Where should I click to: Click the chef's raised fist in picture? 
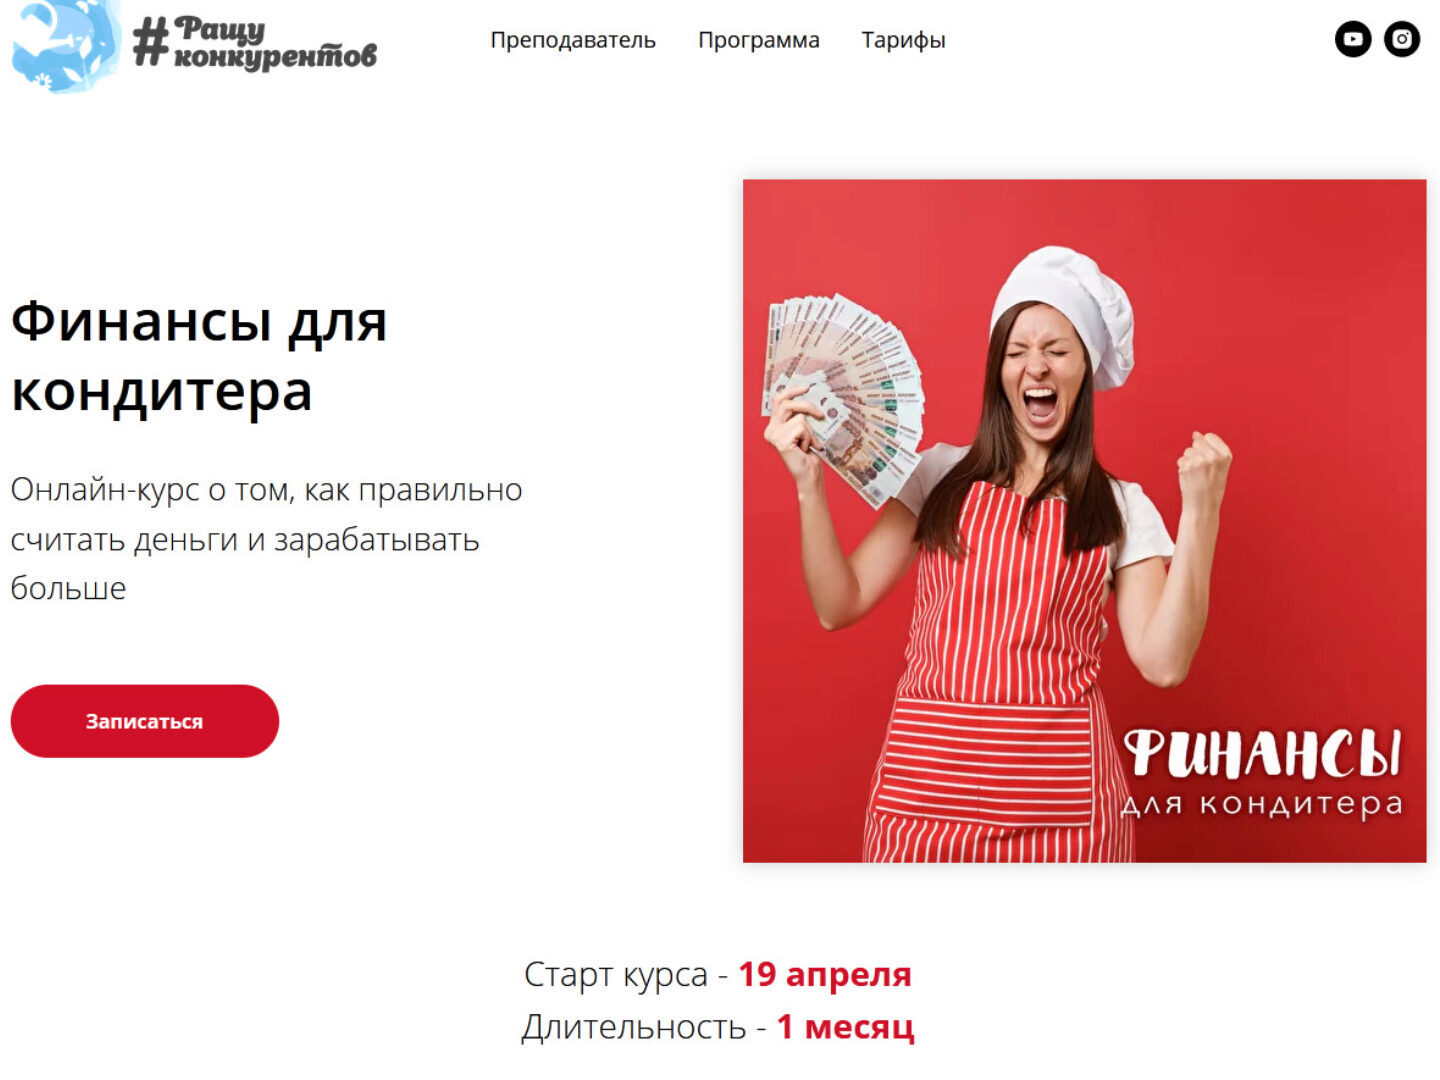1204,465
